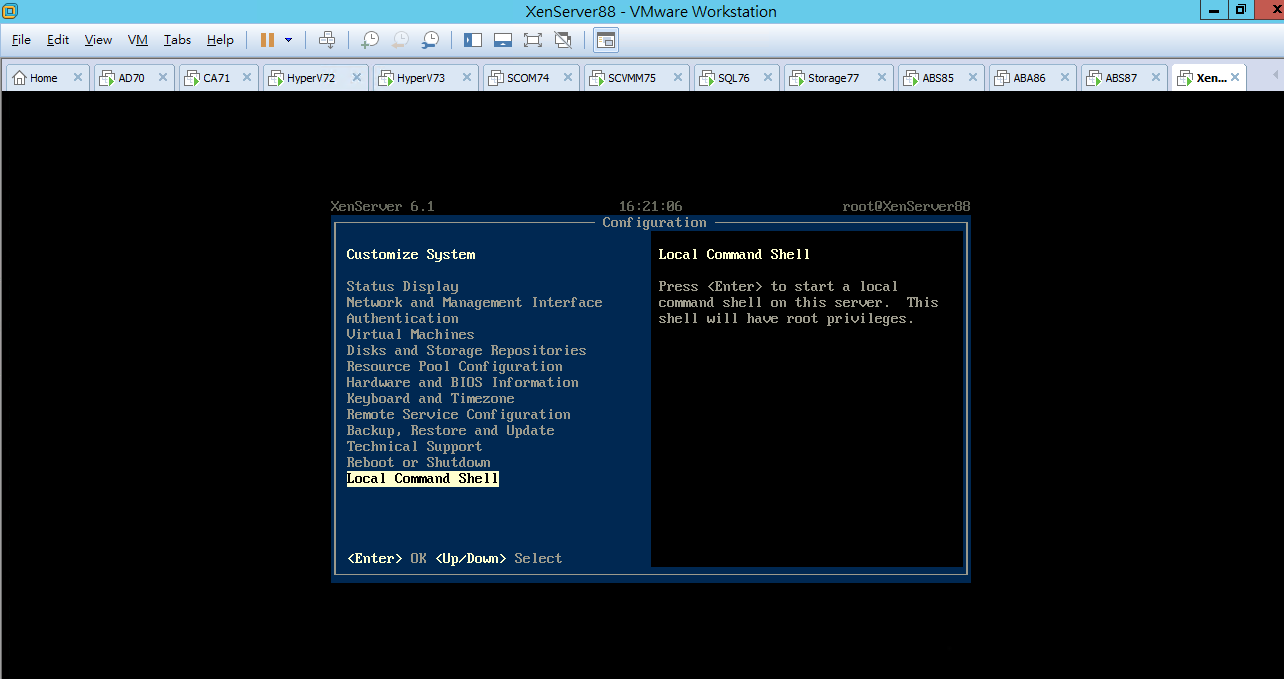The height and width of the screenshot is (679, 1285).
Task: Close the ABA86 tab
Action: (x=1065, y=78)
